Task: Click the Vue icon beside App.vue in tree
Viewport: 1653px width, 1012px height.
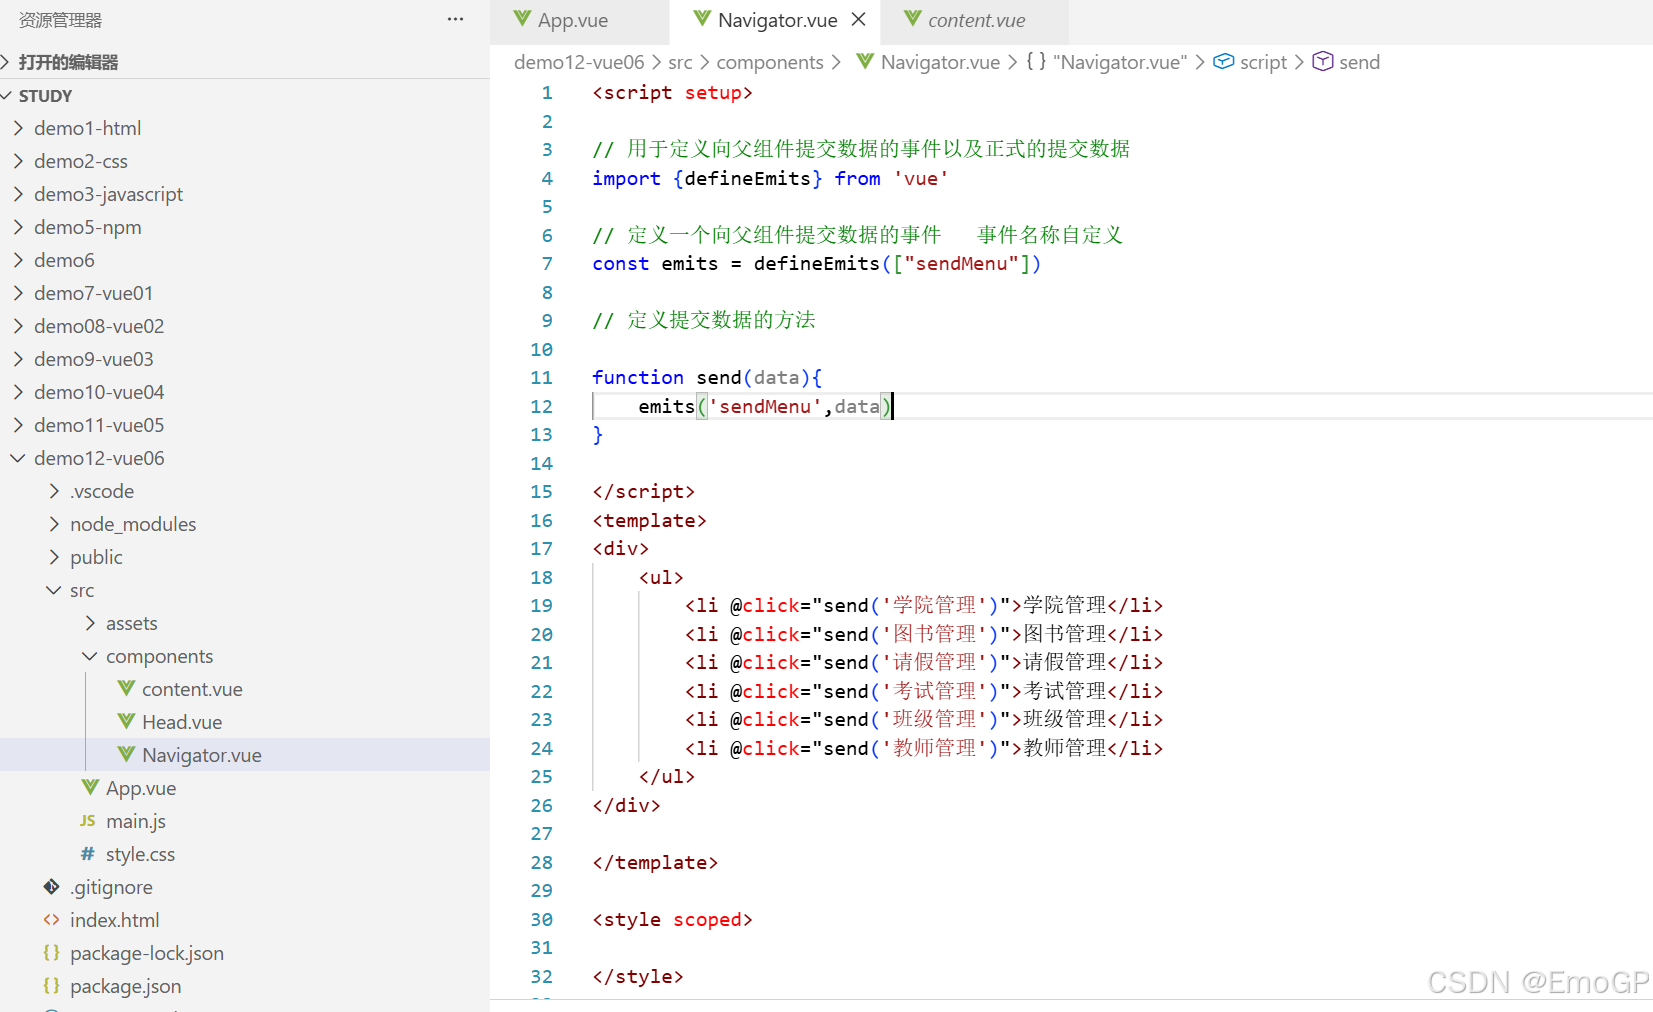Action: [x=90, y=787]
